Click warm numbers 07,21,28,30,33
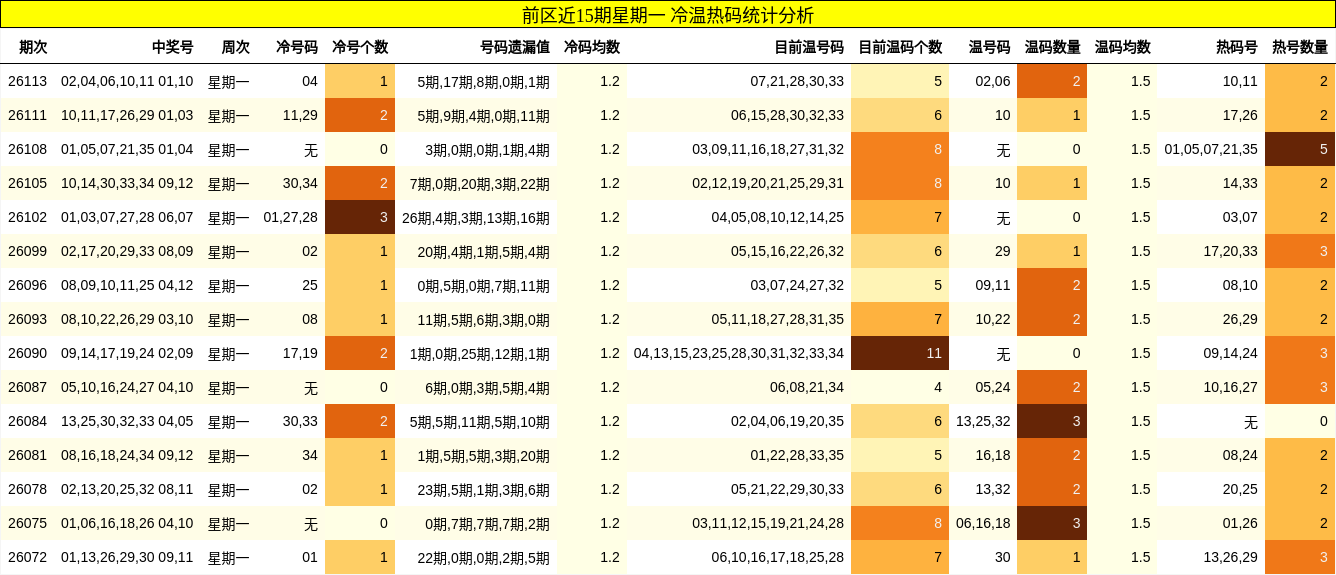The width and height of the screenshot is (1336, 575). pyautogui.click(x=797, y=82)
